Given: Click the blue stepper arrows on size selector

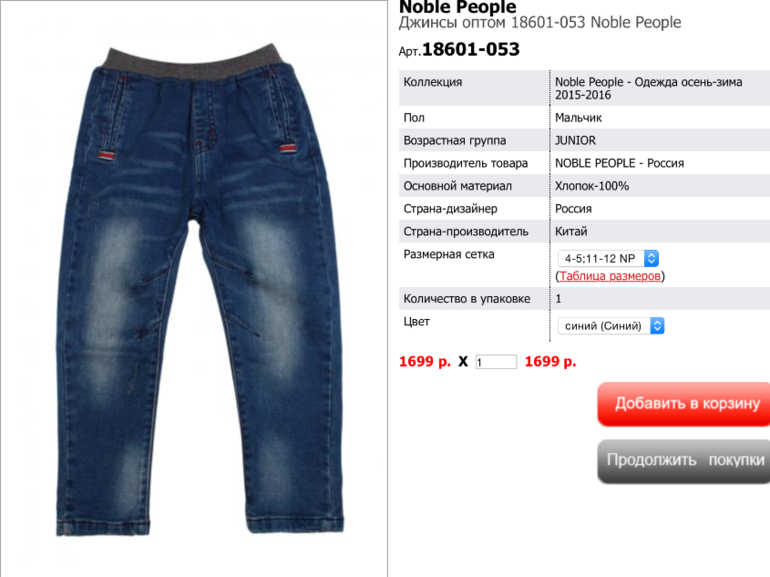Looking at the screenshot, I should [652, 258].
